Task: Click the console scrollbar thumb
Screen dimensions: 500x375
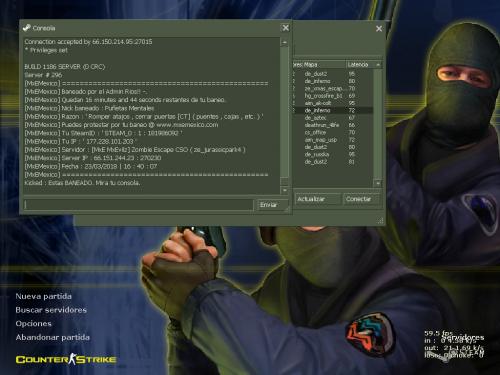Action: pyautogui.click(x=284, y=181)
